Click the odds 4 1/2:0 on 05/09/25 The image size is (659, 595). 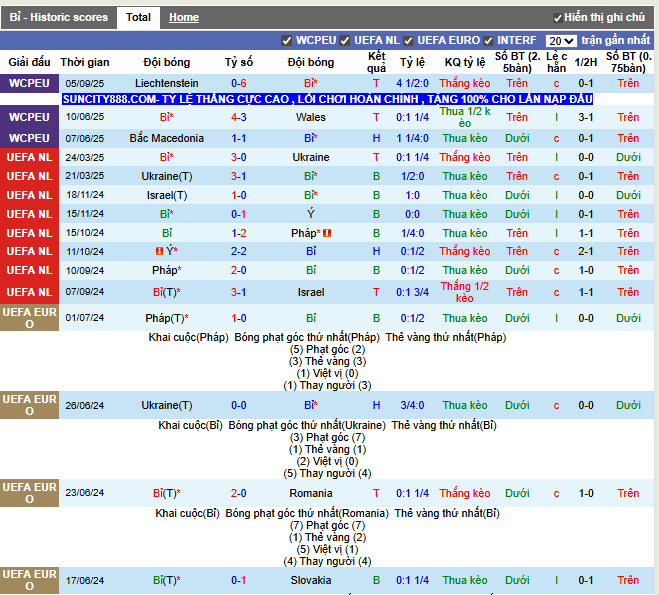412,83
